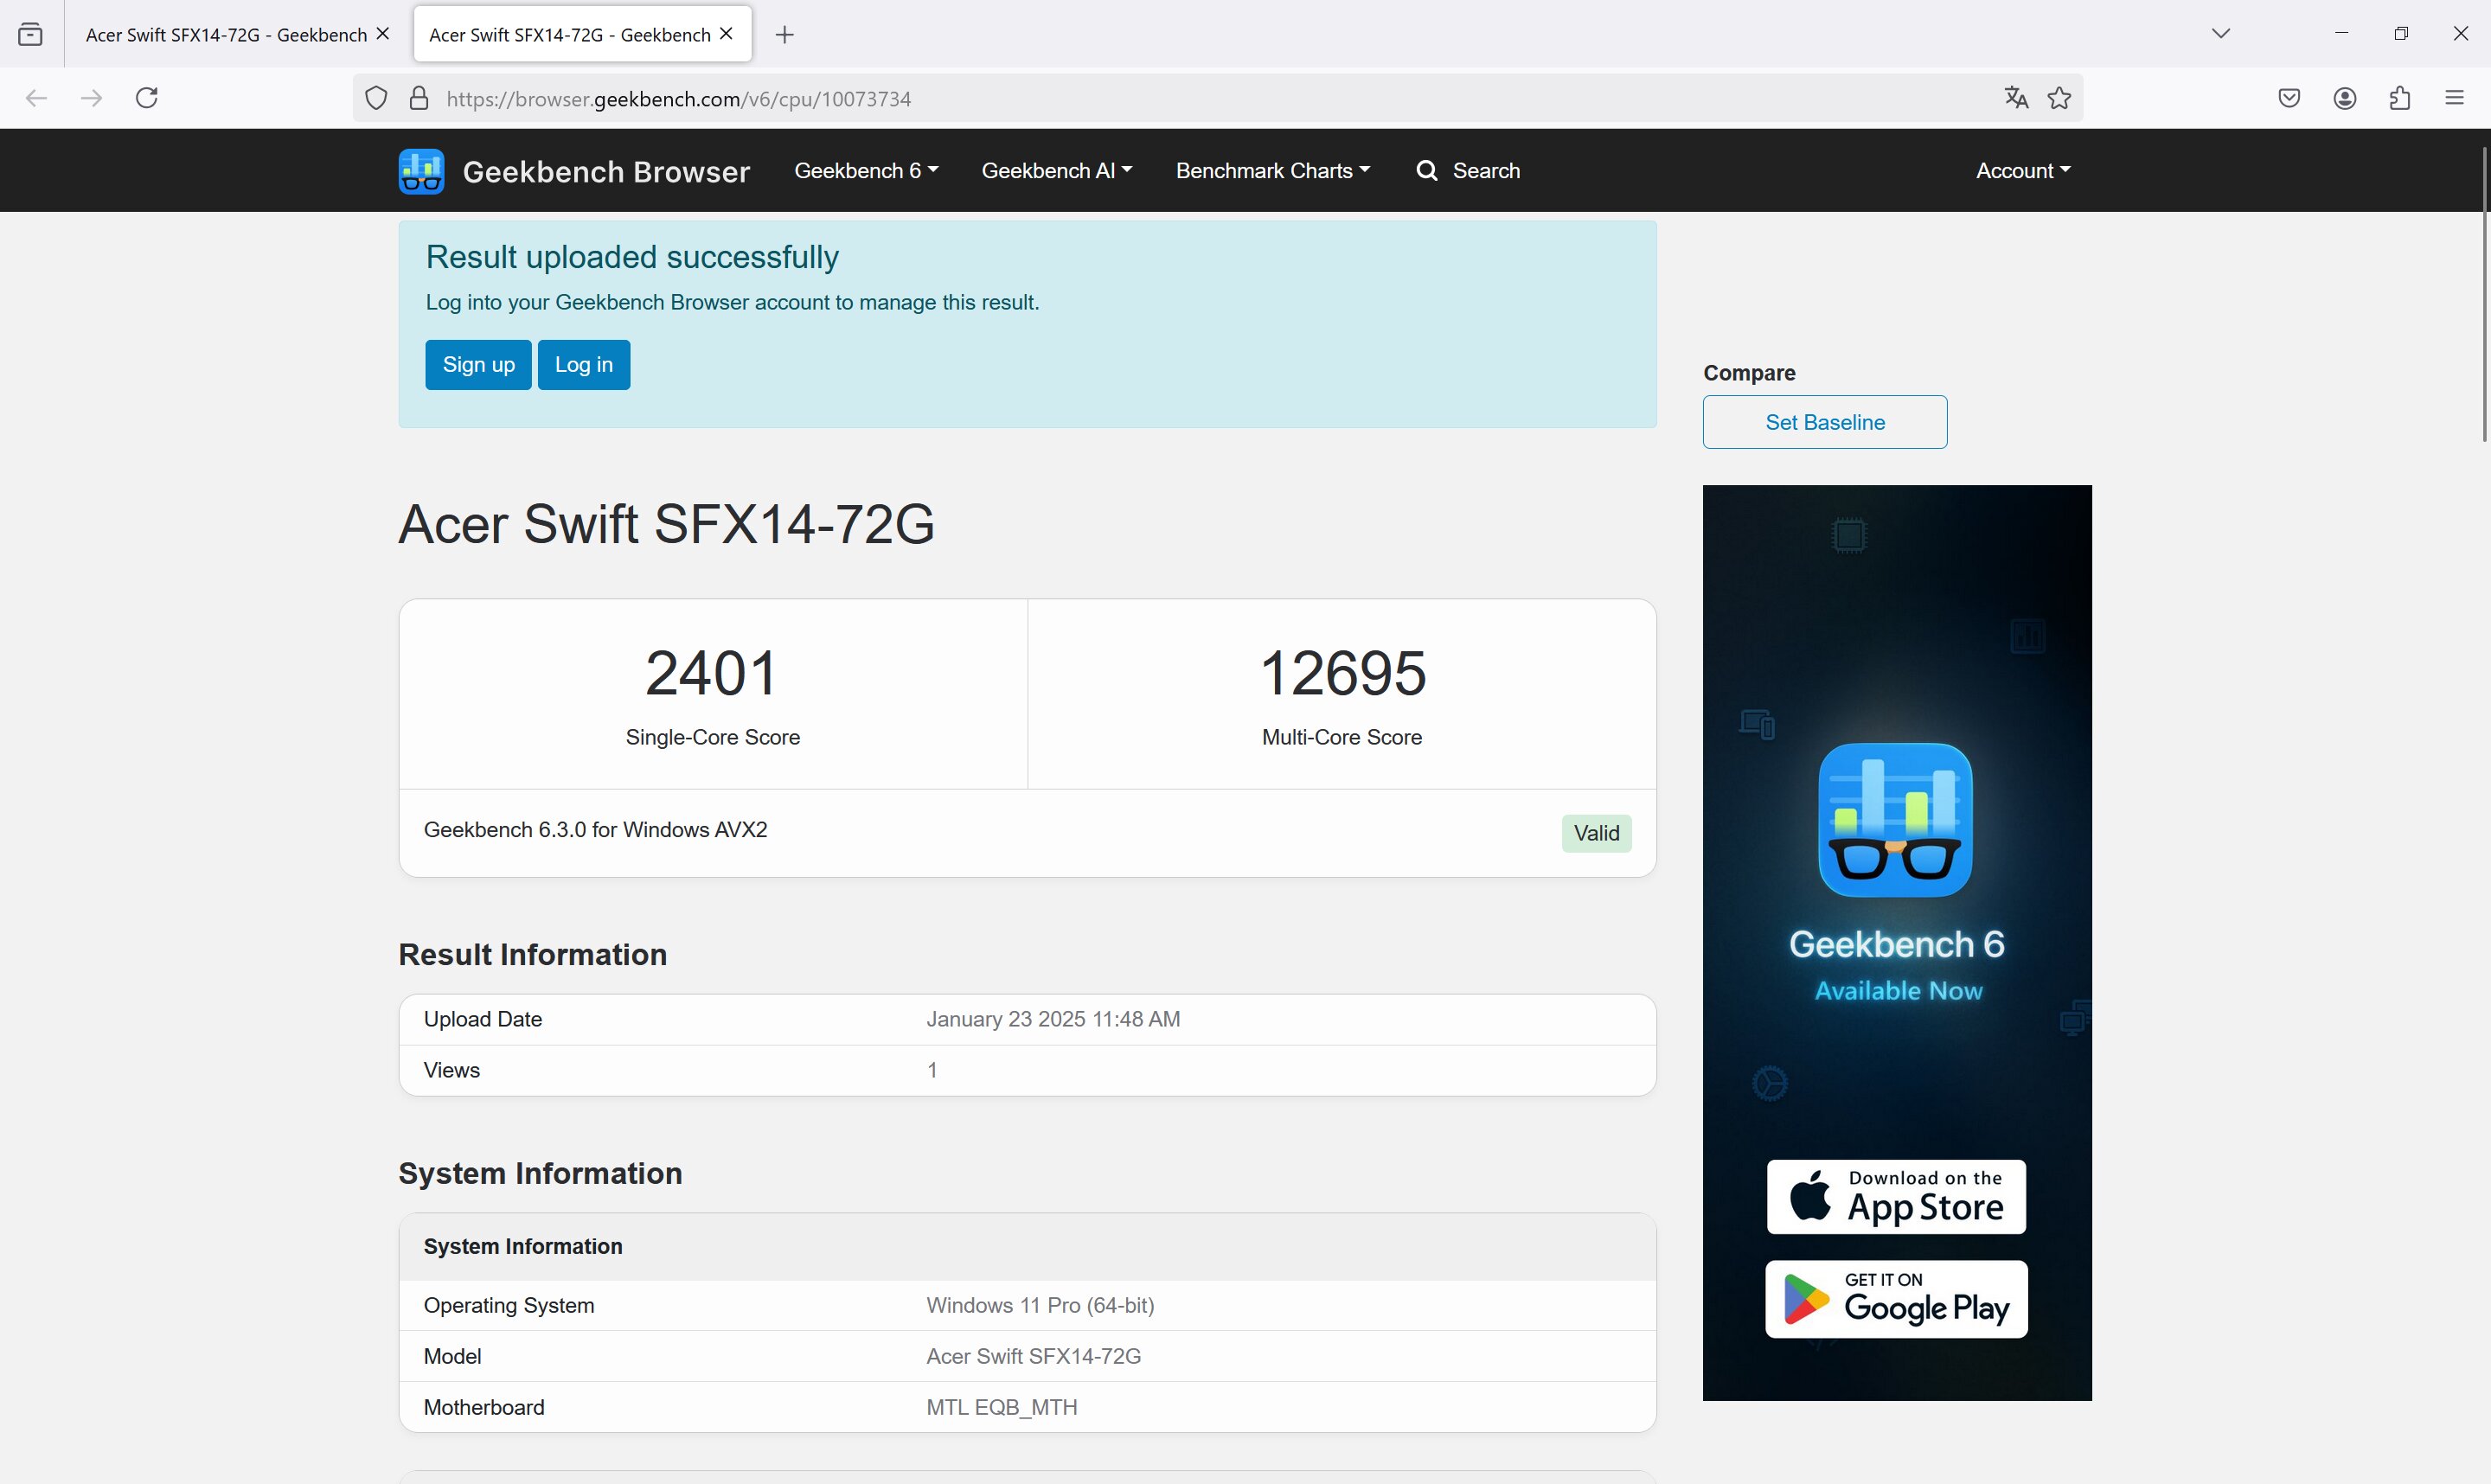Reload the page with refresh icon
Viewport: 2491px width, 1484px height.
pyautogui.click(x=147, y=98)
